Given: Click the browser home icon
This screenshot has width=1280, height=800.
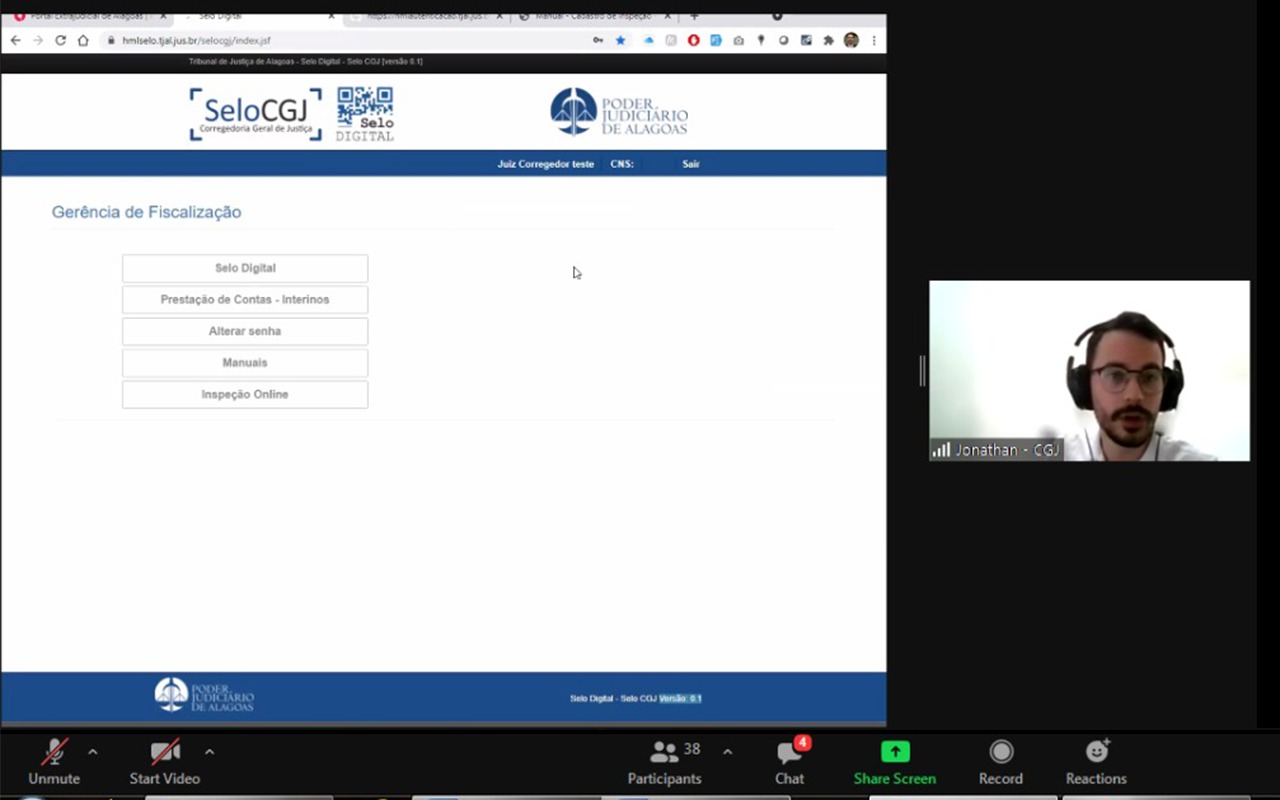Looking at the screenshot, I should click(83, 41).
